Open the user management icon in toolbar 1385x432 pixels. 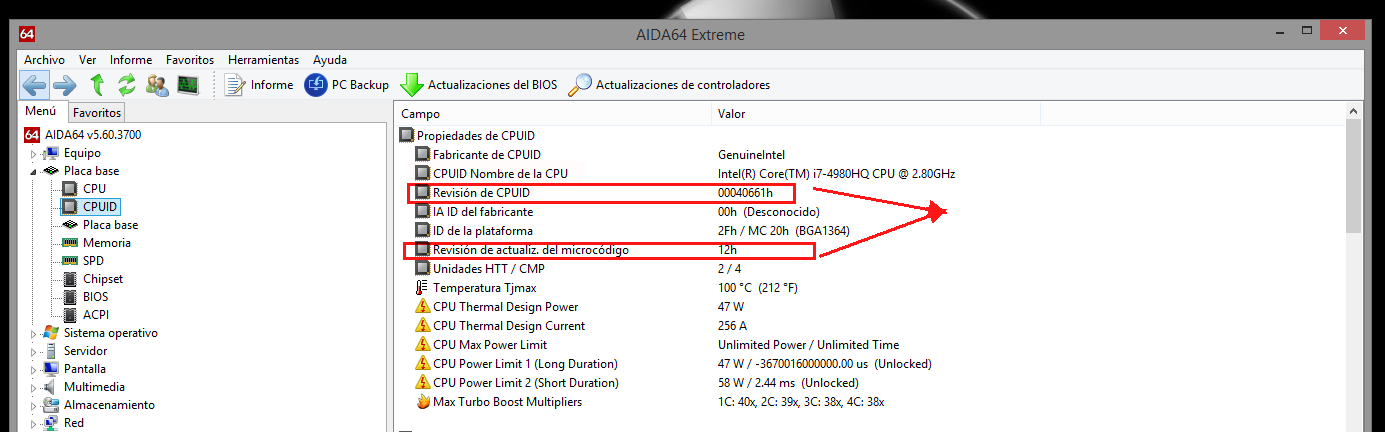(157, 85)
